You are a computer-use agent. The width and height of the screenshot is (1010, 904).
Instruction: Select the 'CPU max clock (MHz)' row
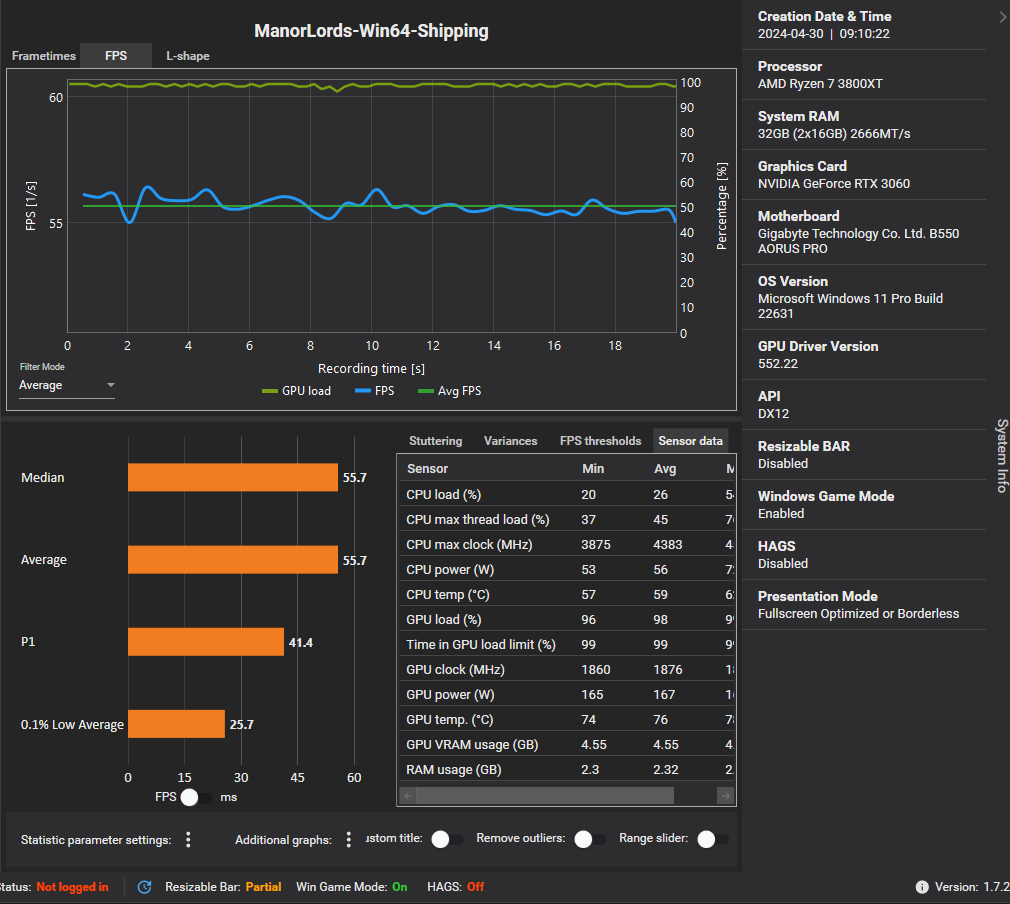tap(566, 545)
